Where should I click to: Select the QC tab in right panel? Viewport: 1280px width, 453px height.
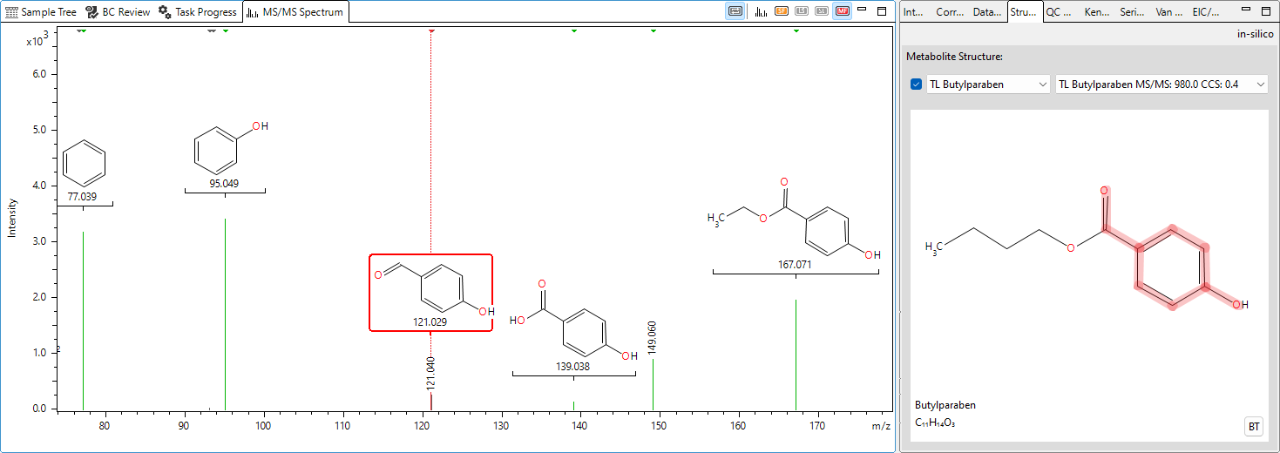(x=1059, y=12)
